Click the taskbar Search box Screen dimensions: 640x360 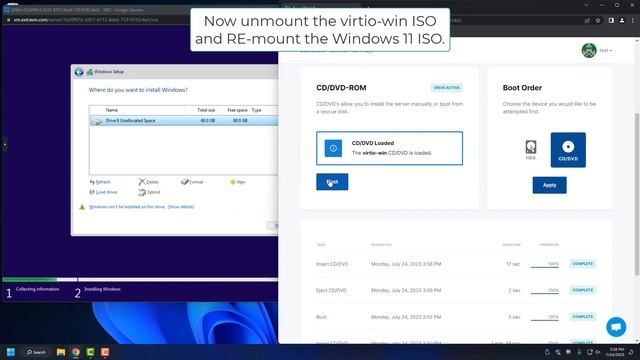pyautogui.click(x=36, y=352)
